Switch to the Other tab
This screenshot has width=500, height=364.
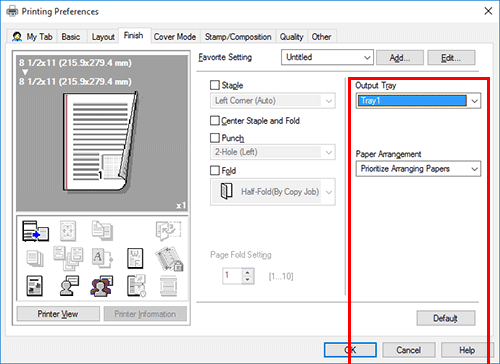(x=321, y=37)
